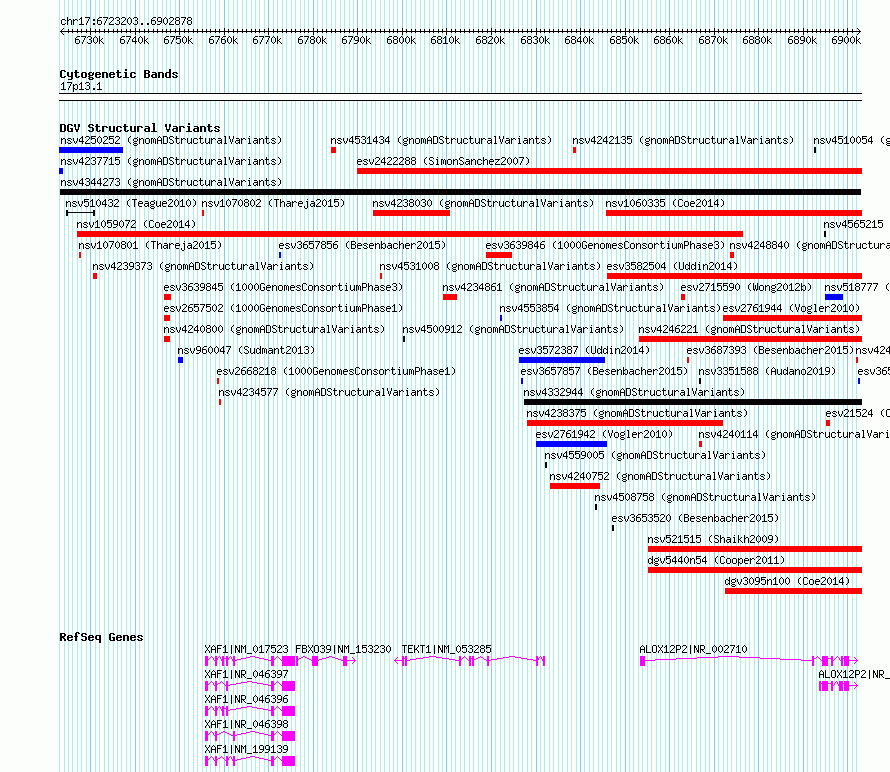This screenshot has width=890, height=772.
Task: Open nsv4500912 gnomAD variant label
Action: coord(513,329)
